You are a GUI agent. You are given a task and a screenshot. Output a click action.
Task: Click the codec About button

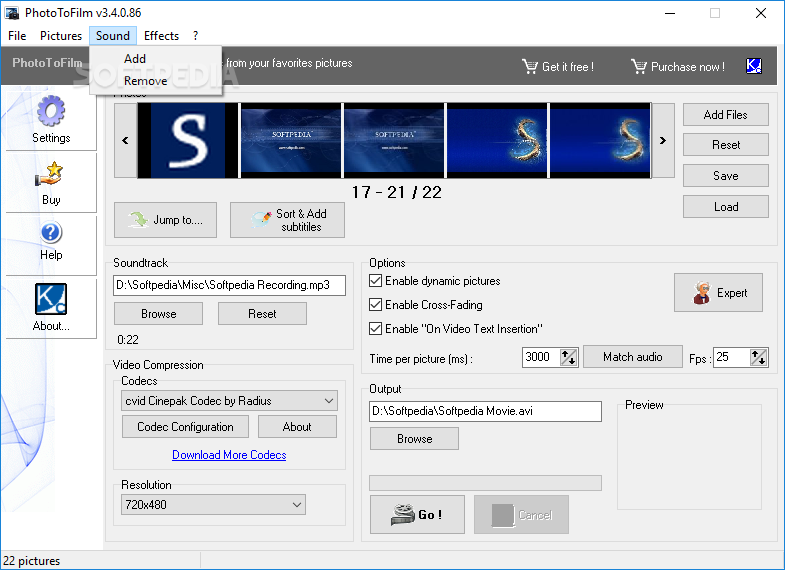pos(297,427)
